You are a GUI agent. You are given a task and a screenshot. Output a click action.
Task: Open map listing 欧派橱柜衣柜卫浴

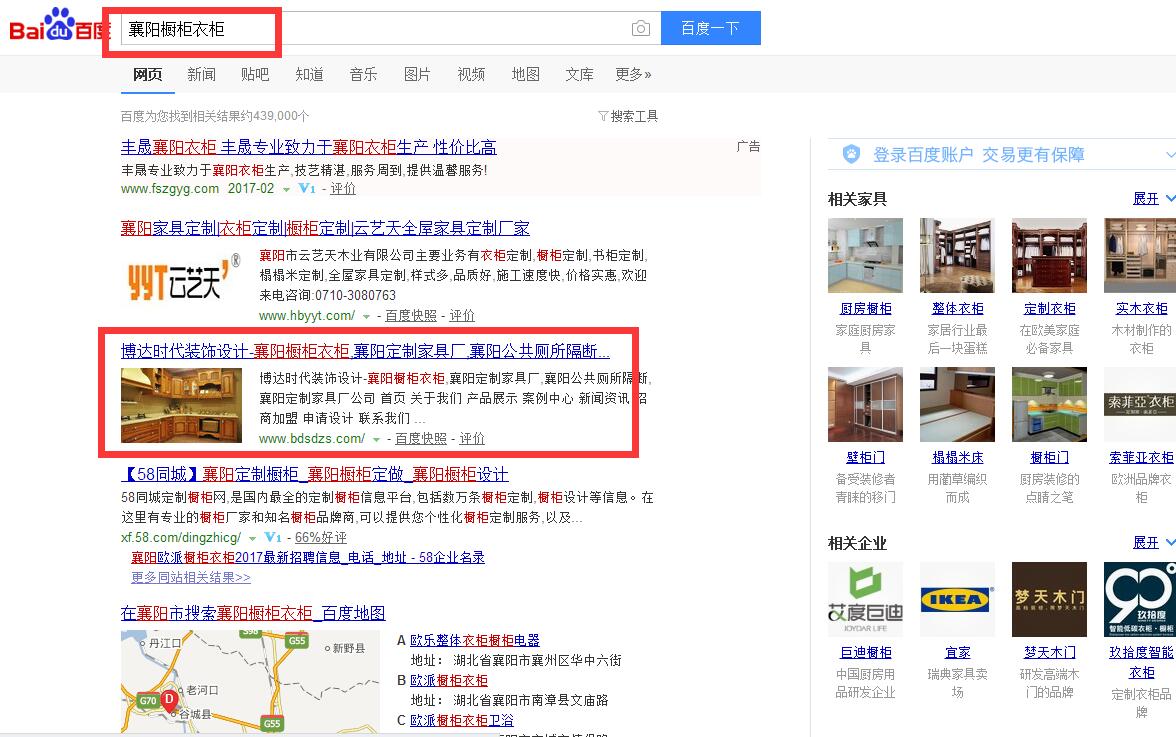coord(462,721)
